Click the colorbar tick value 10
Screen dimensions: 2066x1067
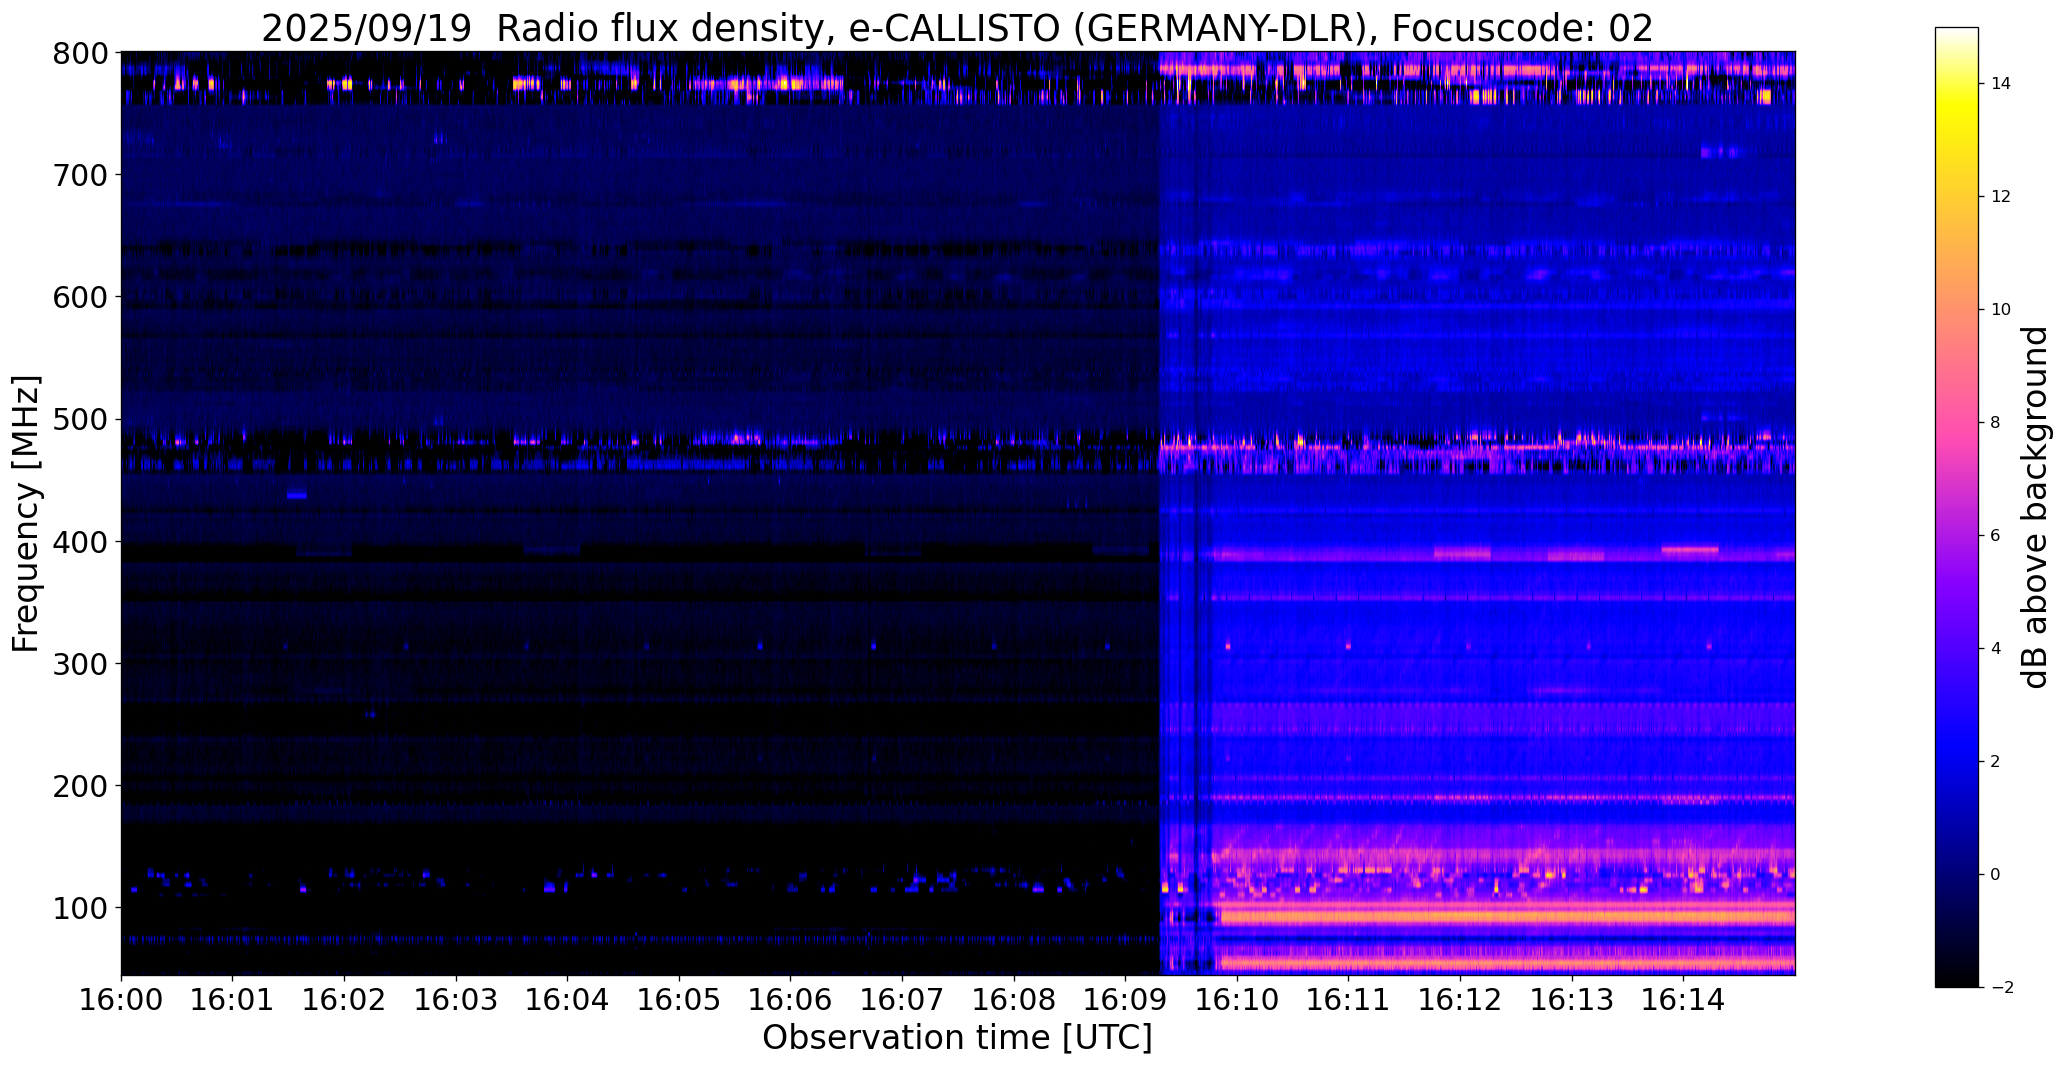[2001, 310]
